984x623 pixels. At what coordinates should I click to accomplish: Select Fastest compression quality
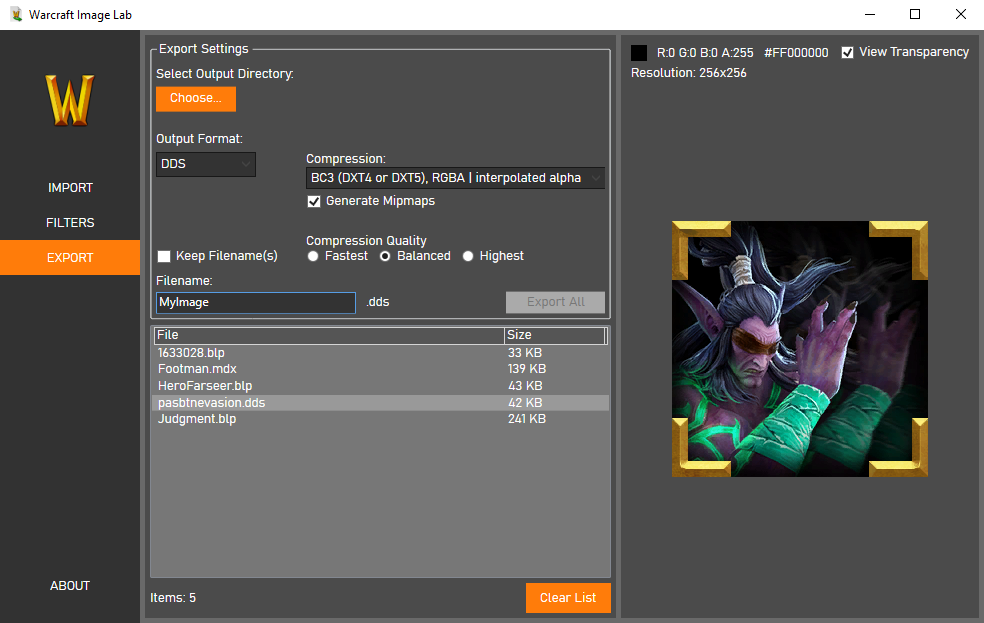[x=313, y=256]
